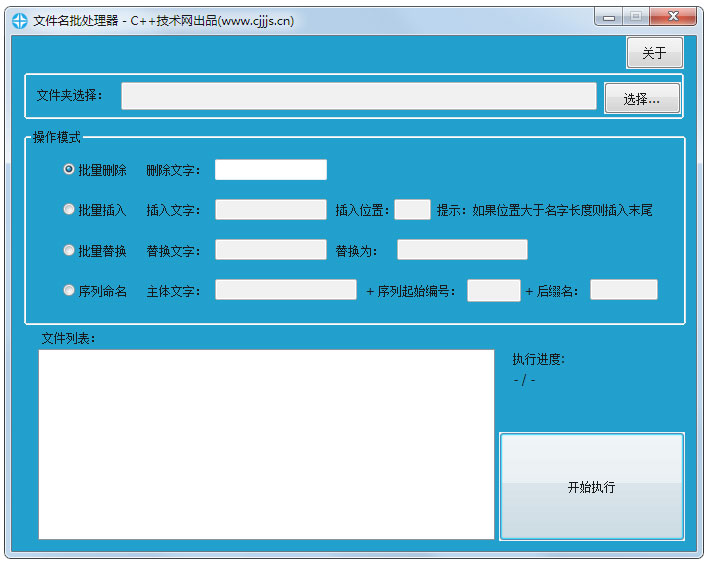
Task: Open the 关于 about button
Action: pos(654,53)
